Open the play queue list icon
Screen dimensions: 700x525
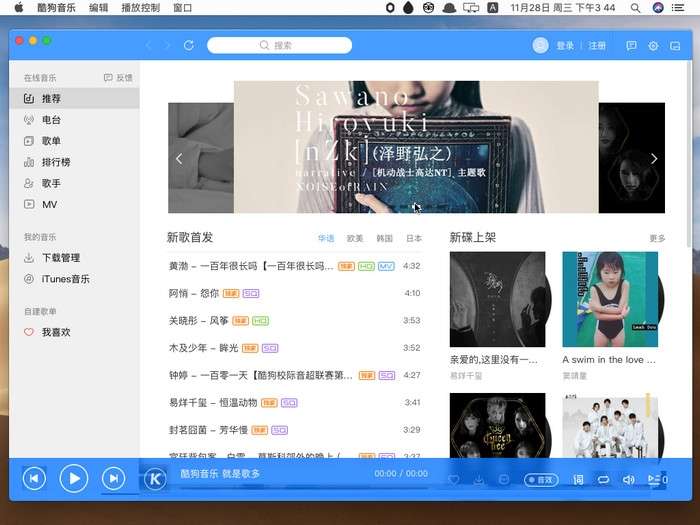point(657,480)
